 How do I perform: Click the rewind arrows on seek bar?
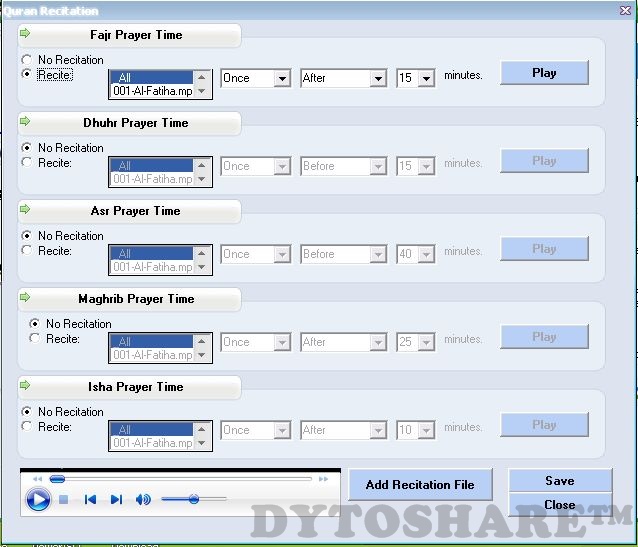[x=37, y=479]
